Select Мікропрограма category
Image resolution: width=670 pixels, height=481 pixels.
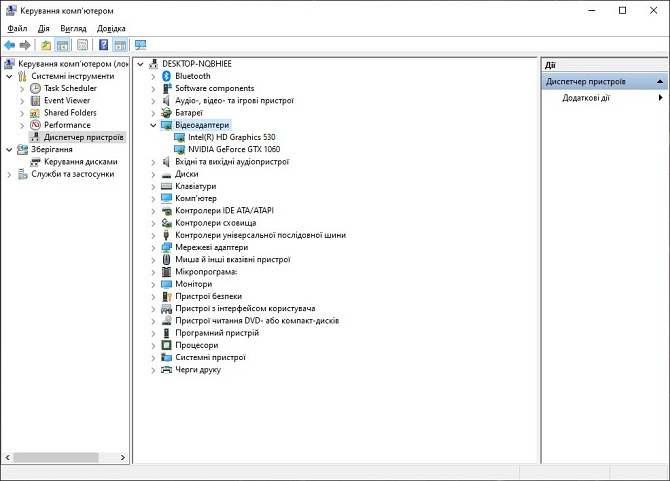pyautogui.click(x=206, y=272)
